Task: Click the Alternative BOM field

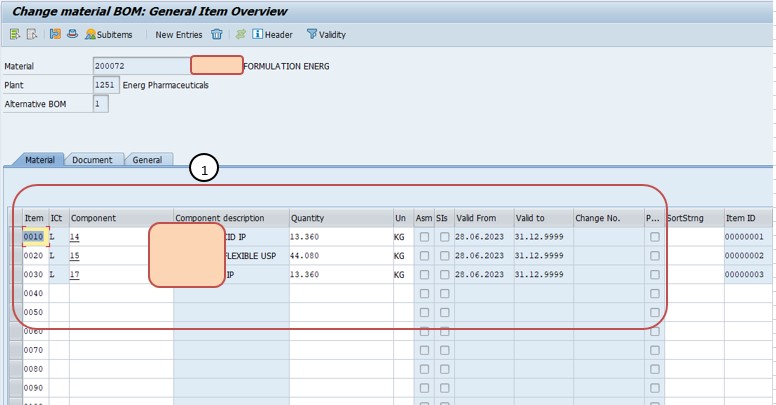Action: pyautogui.click(x=100, y=104)
